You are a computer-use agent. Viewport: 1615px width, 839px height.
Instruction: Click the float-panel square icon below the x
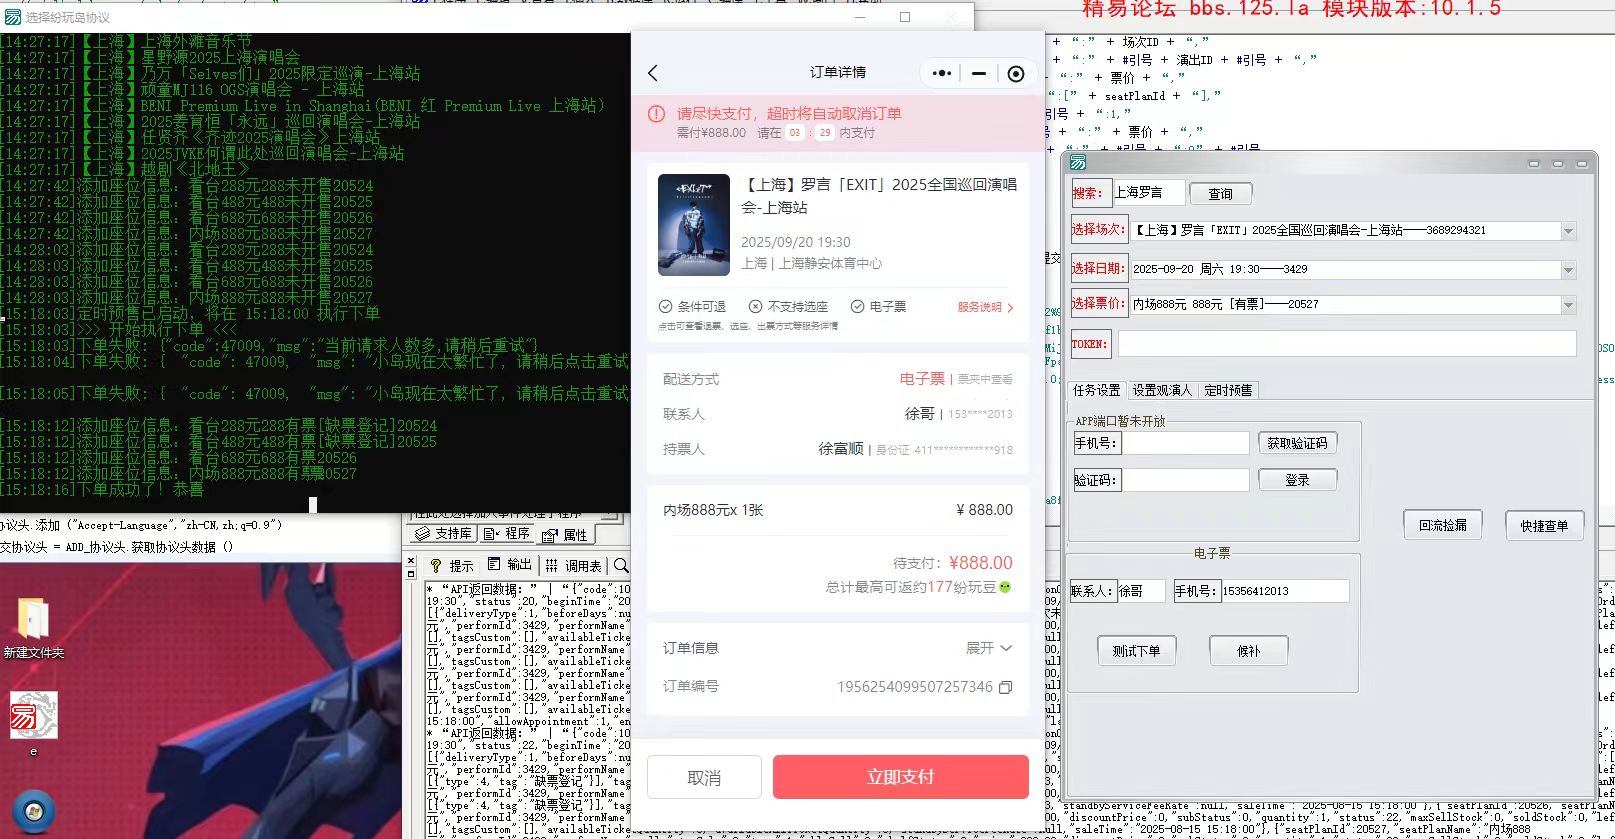pos(410,574)
